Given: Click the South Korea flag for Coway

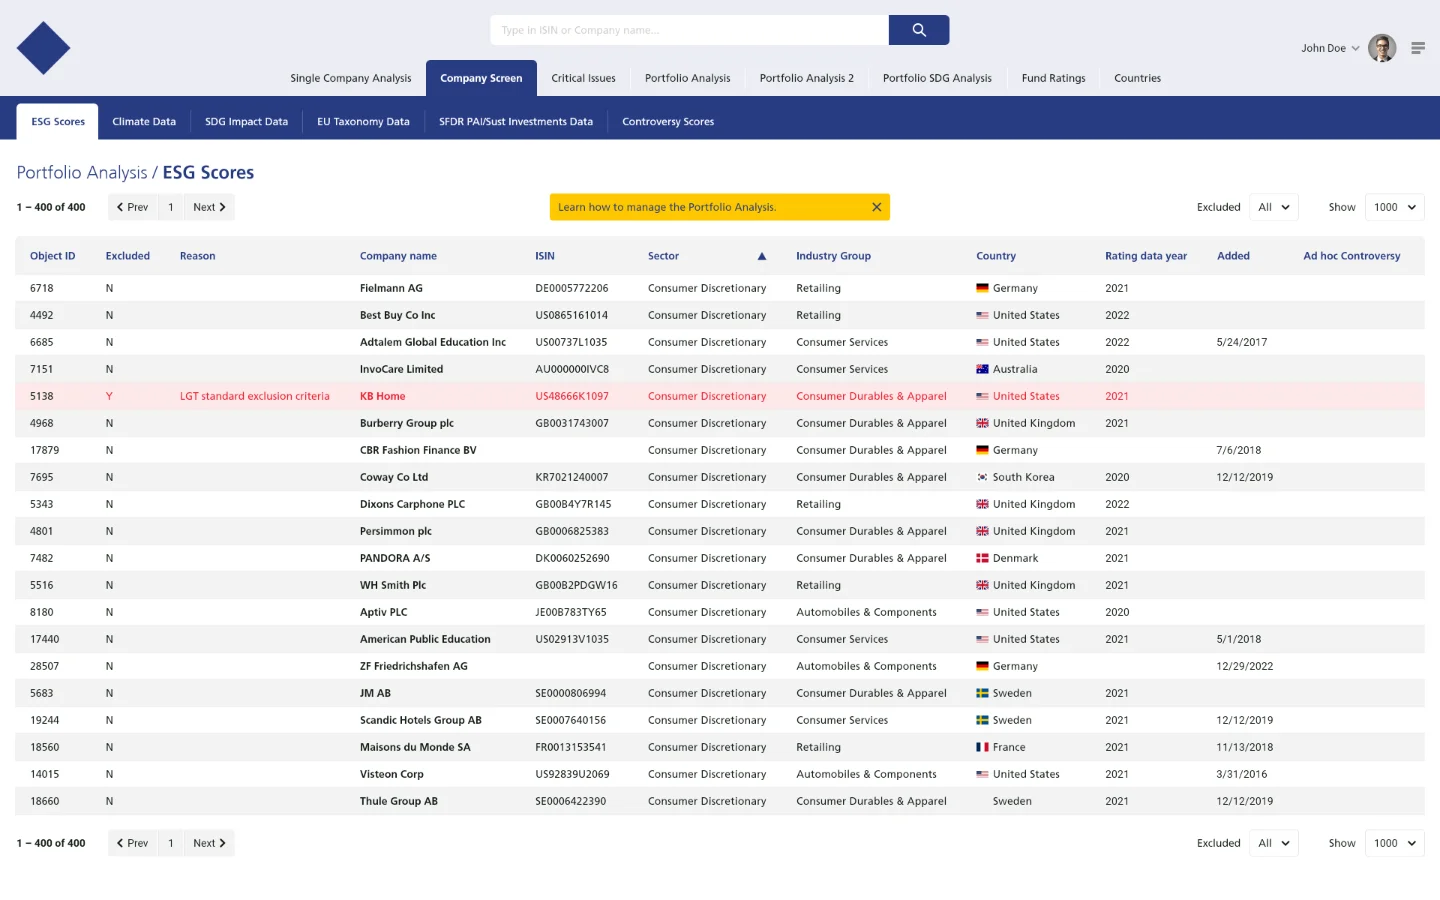Looking at the screenshot, I should click(982, 477).
